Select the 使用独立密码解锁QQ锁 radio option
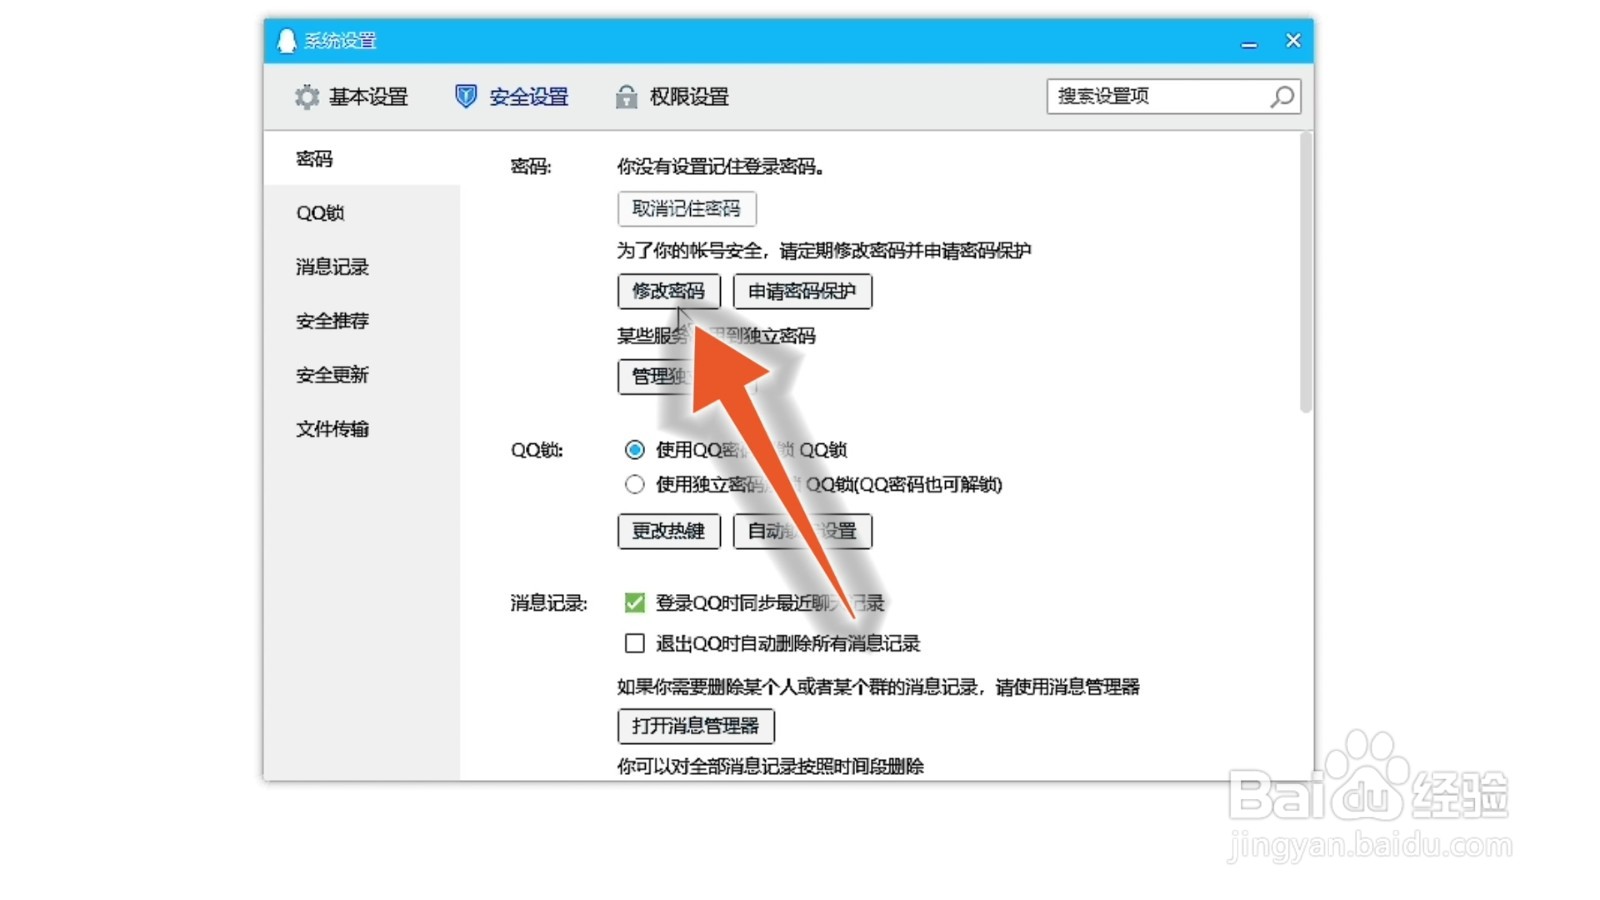The height and width of the screenshot is (900, 1600). click(634, 485)
